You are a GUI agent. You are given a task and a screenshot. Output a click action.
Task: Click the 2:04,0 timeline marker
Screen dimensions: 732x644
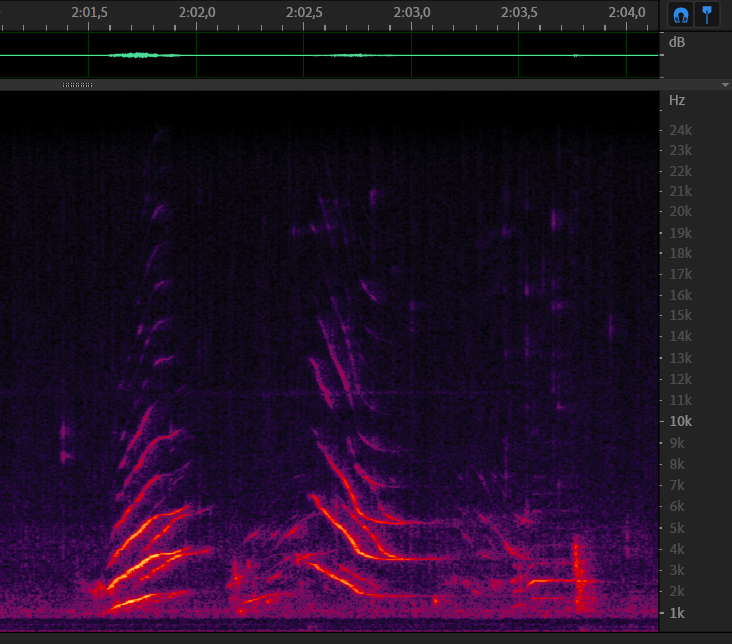click(x=626, y=12)
